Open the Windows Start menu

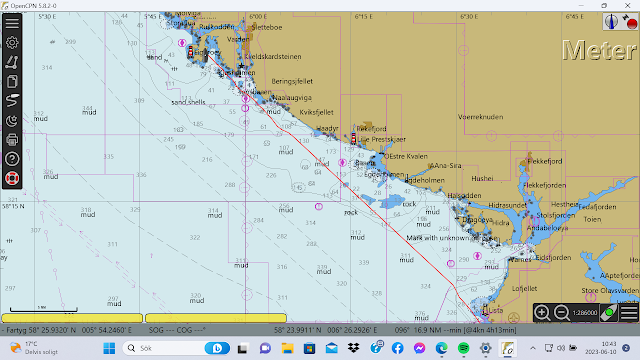coord(109,348)
